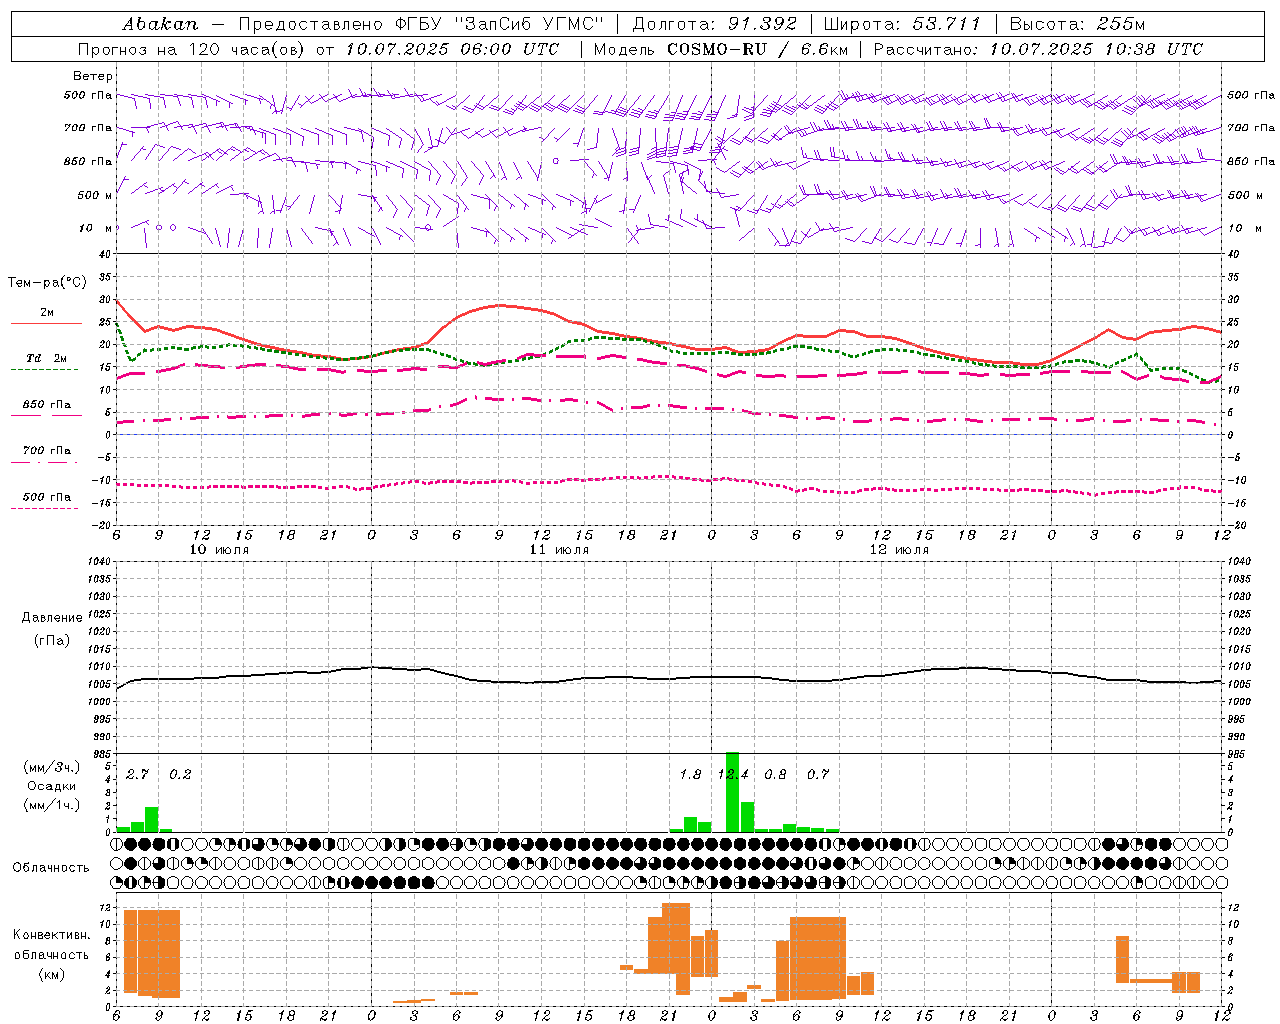
Task: Click the precipitation total "2.7"
Action: pyautogui.click(x=137, y=774)
